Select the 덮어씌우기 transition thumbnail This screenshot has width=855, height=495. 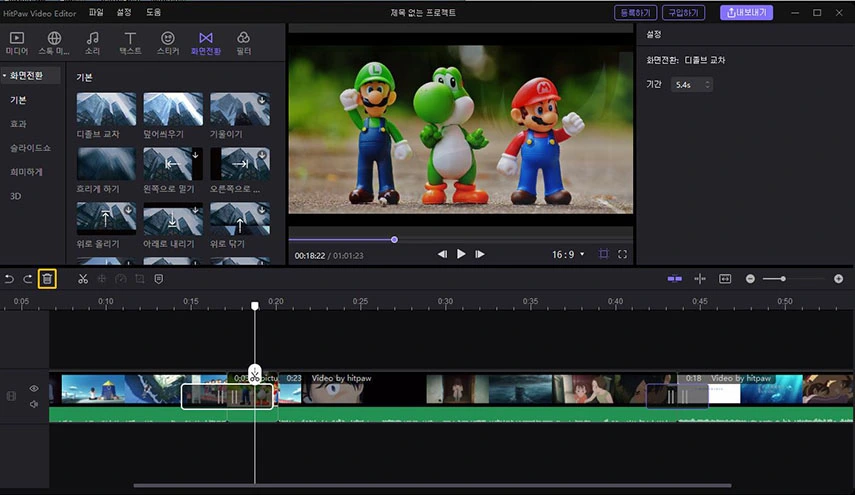[x=173, y=108]
